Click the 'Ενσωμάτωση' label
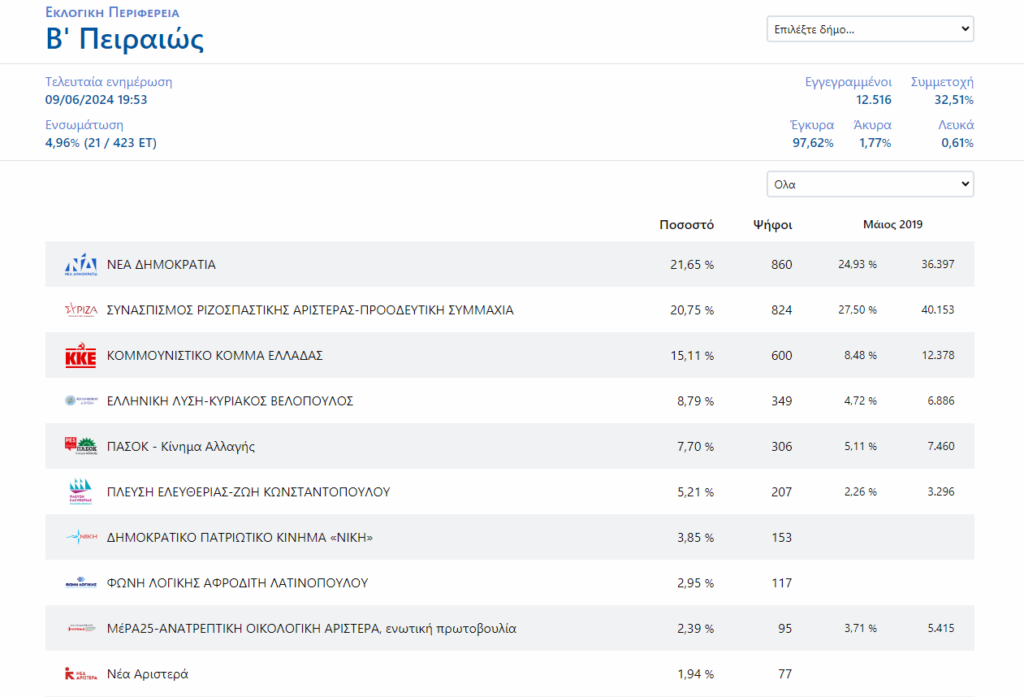Viewport: 1024px width, 697px height. click(x=84, y=125)
